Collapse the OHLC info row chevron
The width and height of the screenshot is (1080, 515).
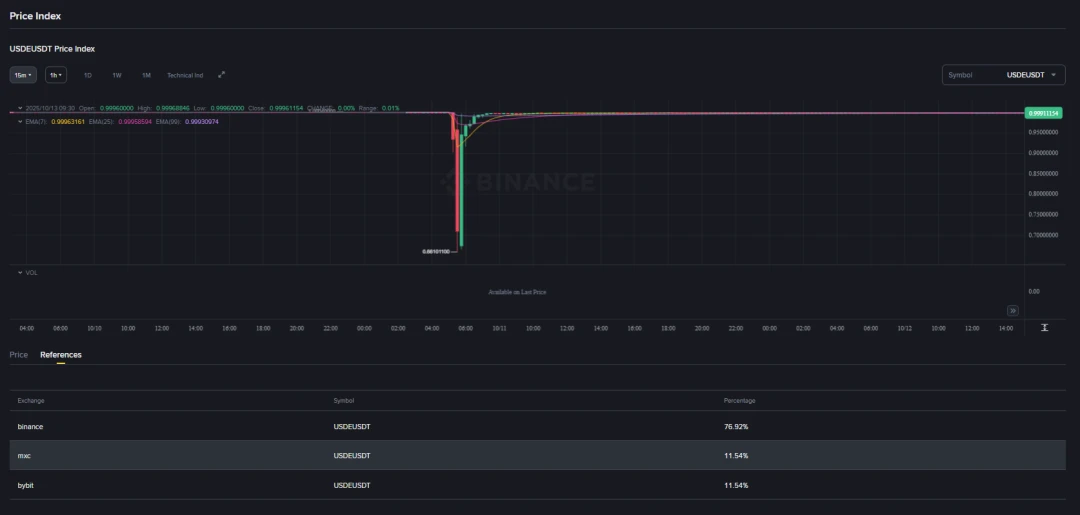(x=20, y=108)
